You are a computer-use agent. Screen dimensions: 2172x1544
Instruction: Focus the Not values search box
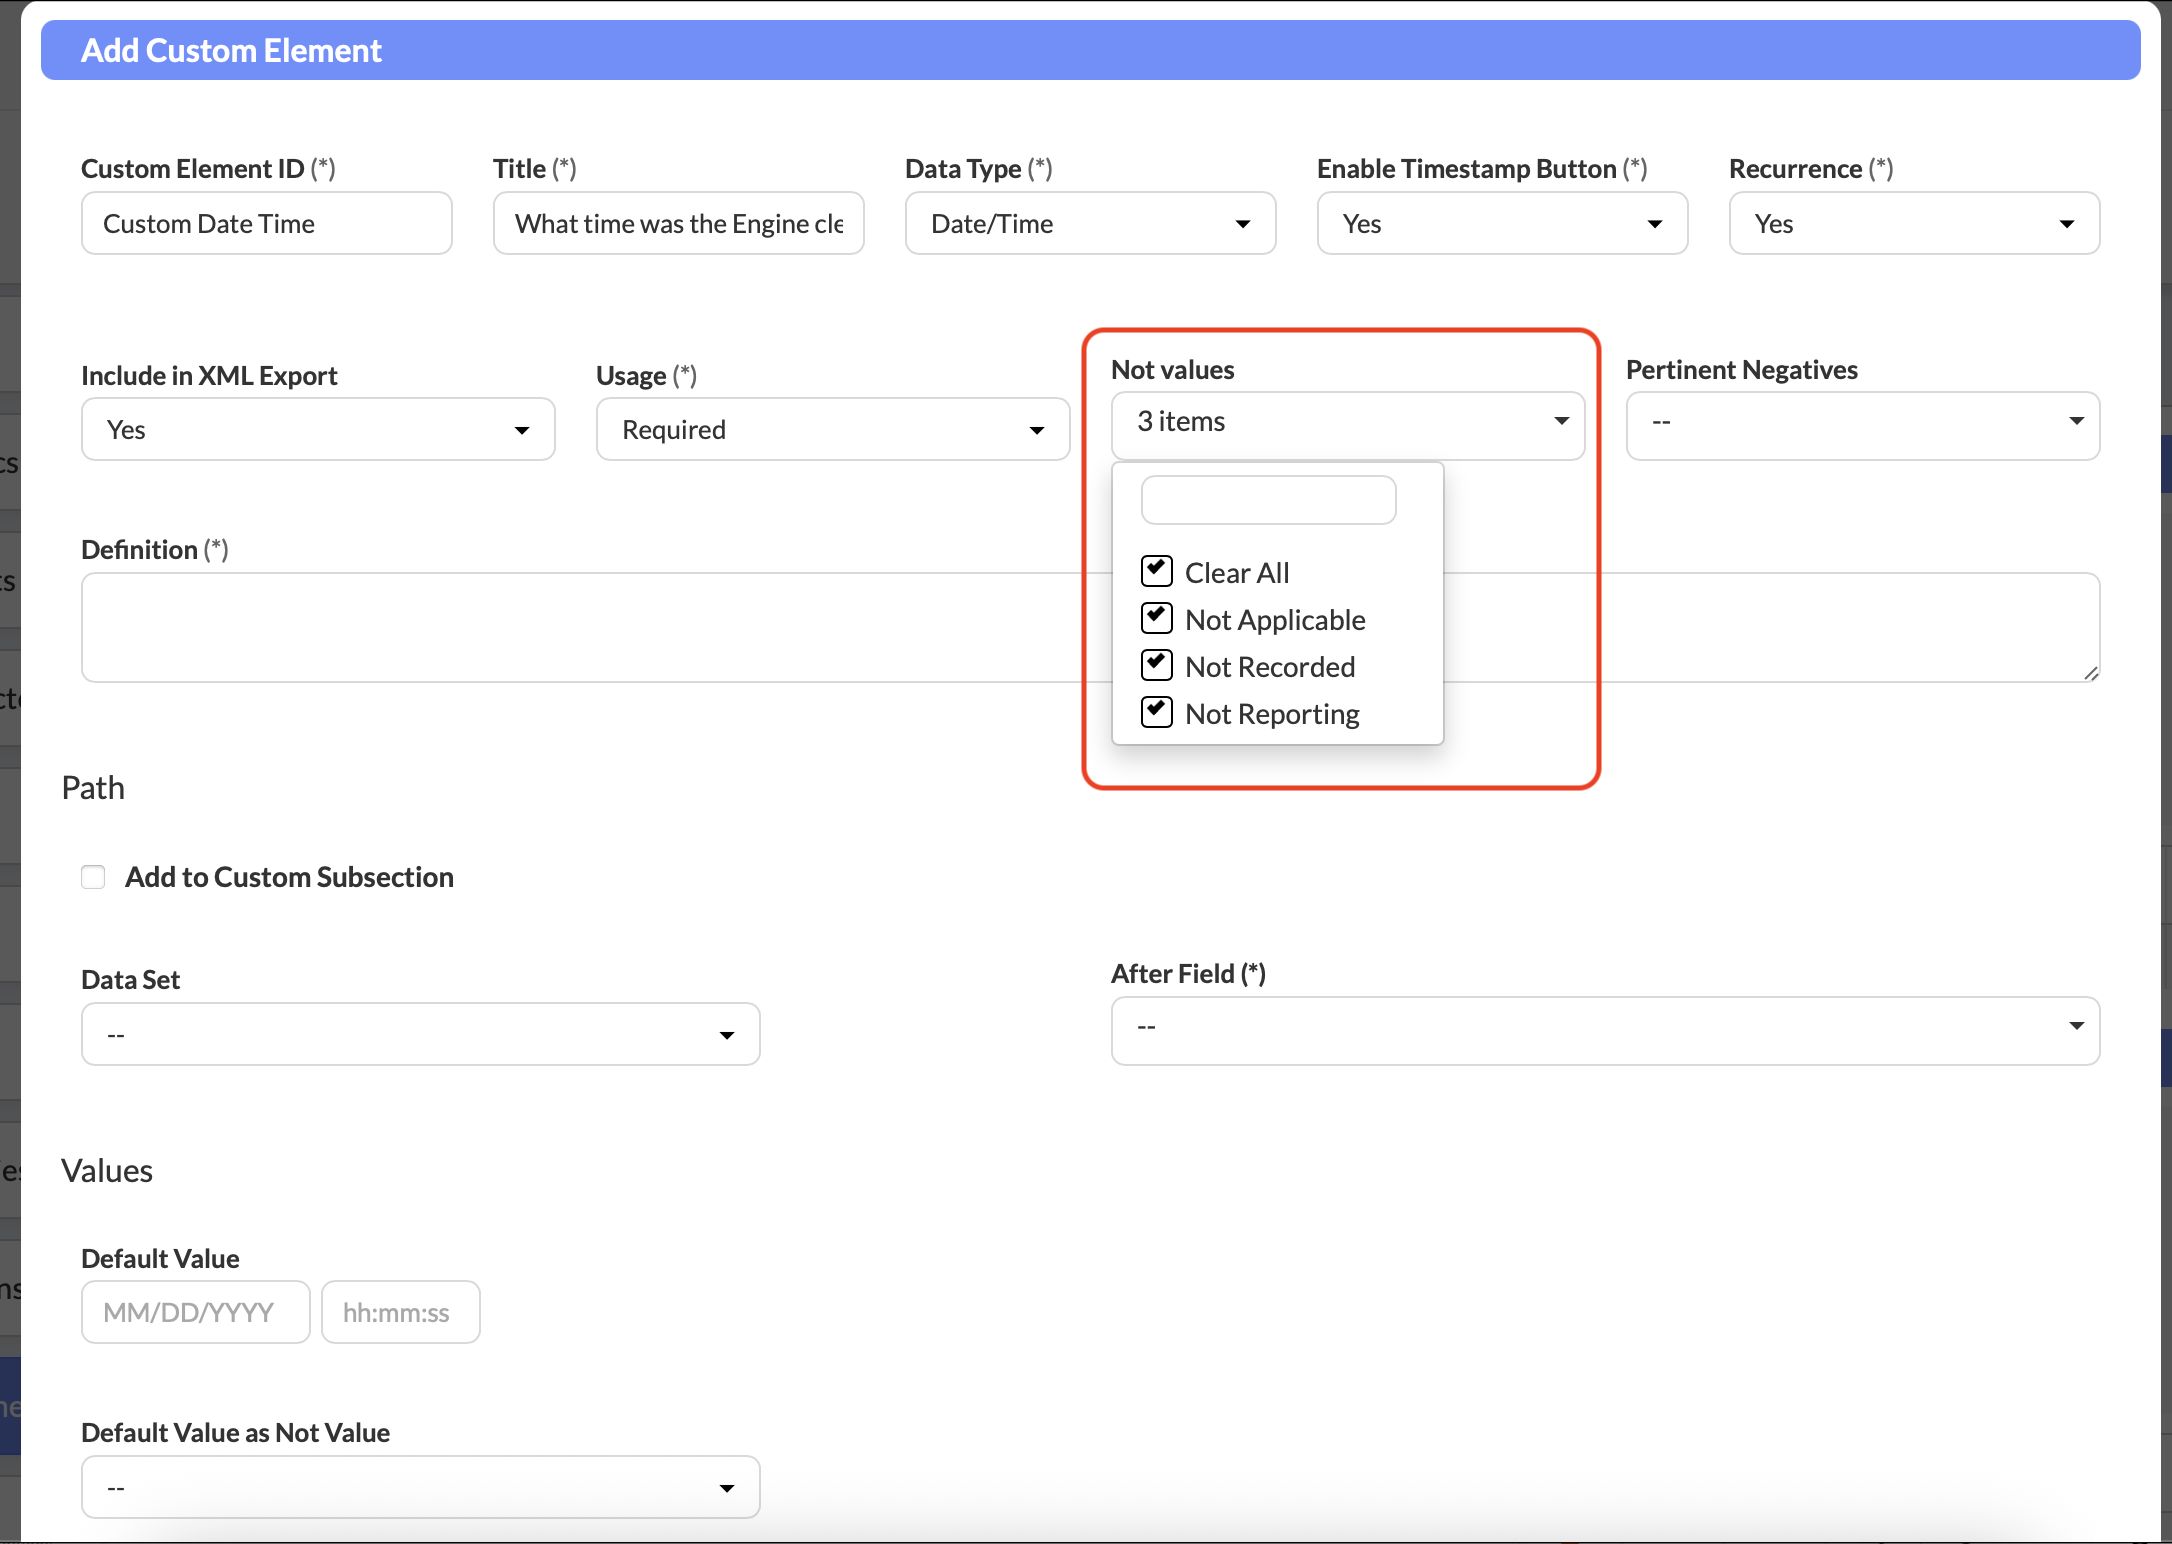1268,500
